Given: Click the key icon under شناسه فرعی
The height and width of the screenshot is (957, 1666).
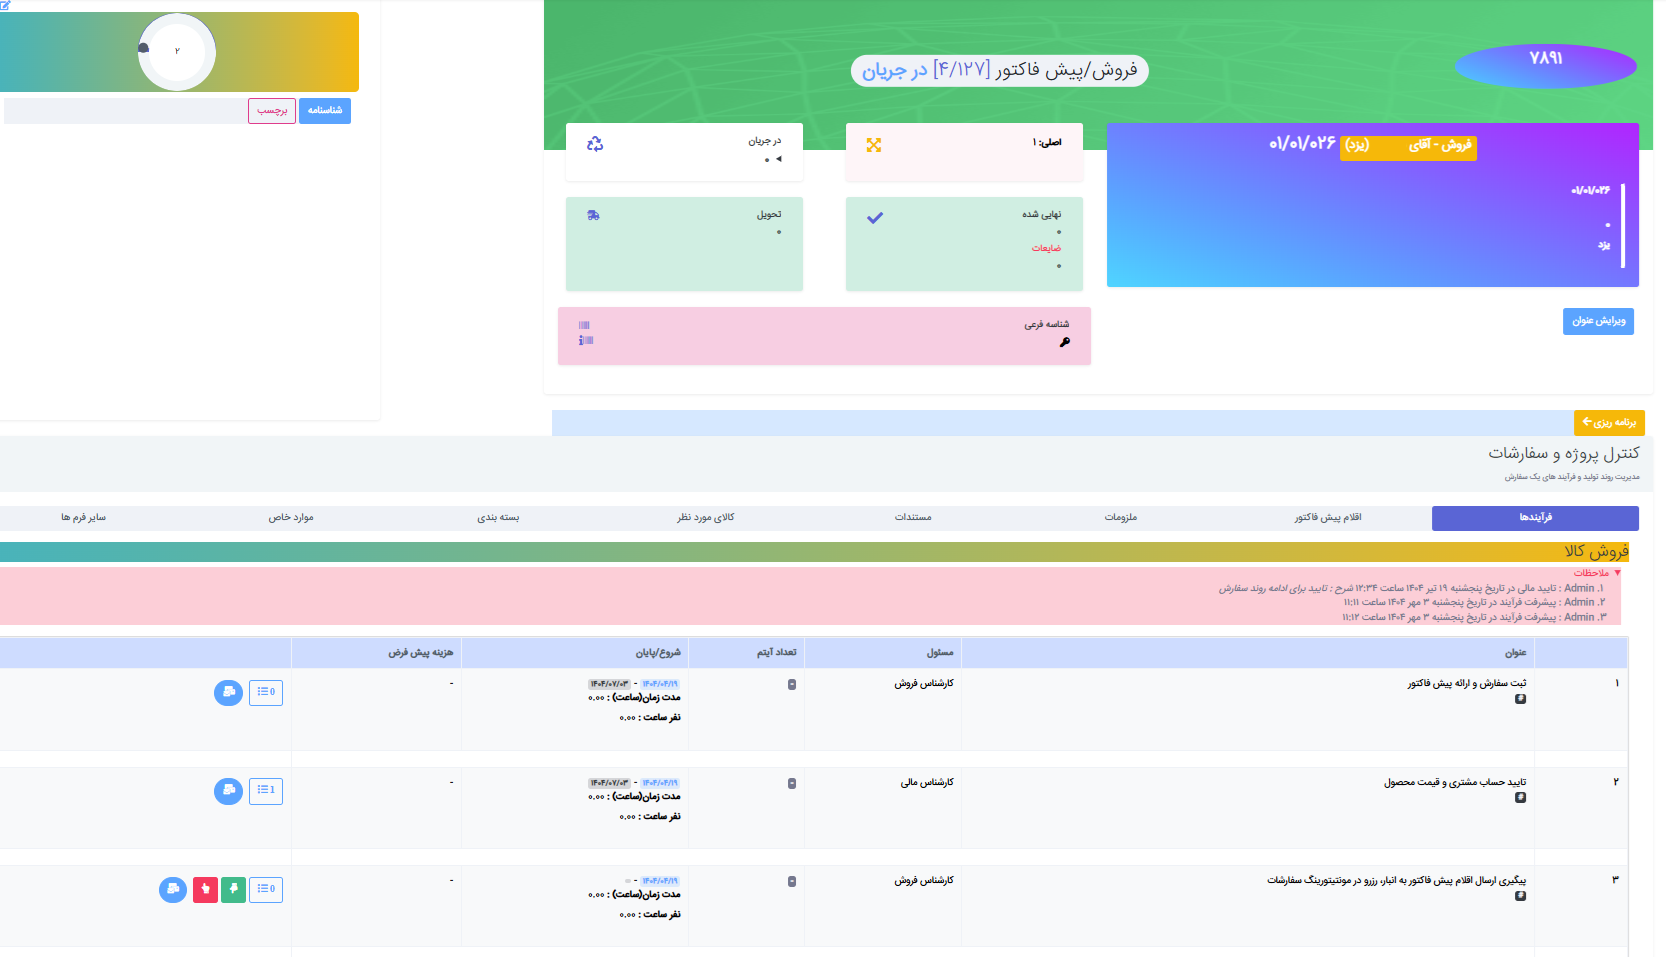Looking at the screenshot, I should (x=1065, y=342).
